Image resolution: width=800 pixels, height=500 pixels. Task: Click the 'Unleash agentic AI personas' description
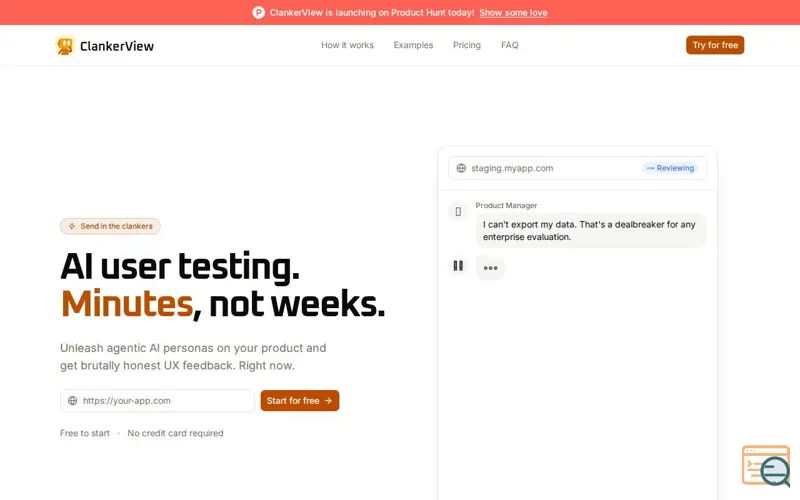coord(193,357)
